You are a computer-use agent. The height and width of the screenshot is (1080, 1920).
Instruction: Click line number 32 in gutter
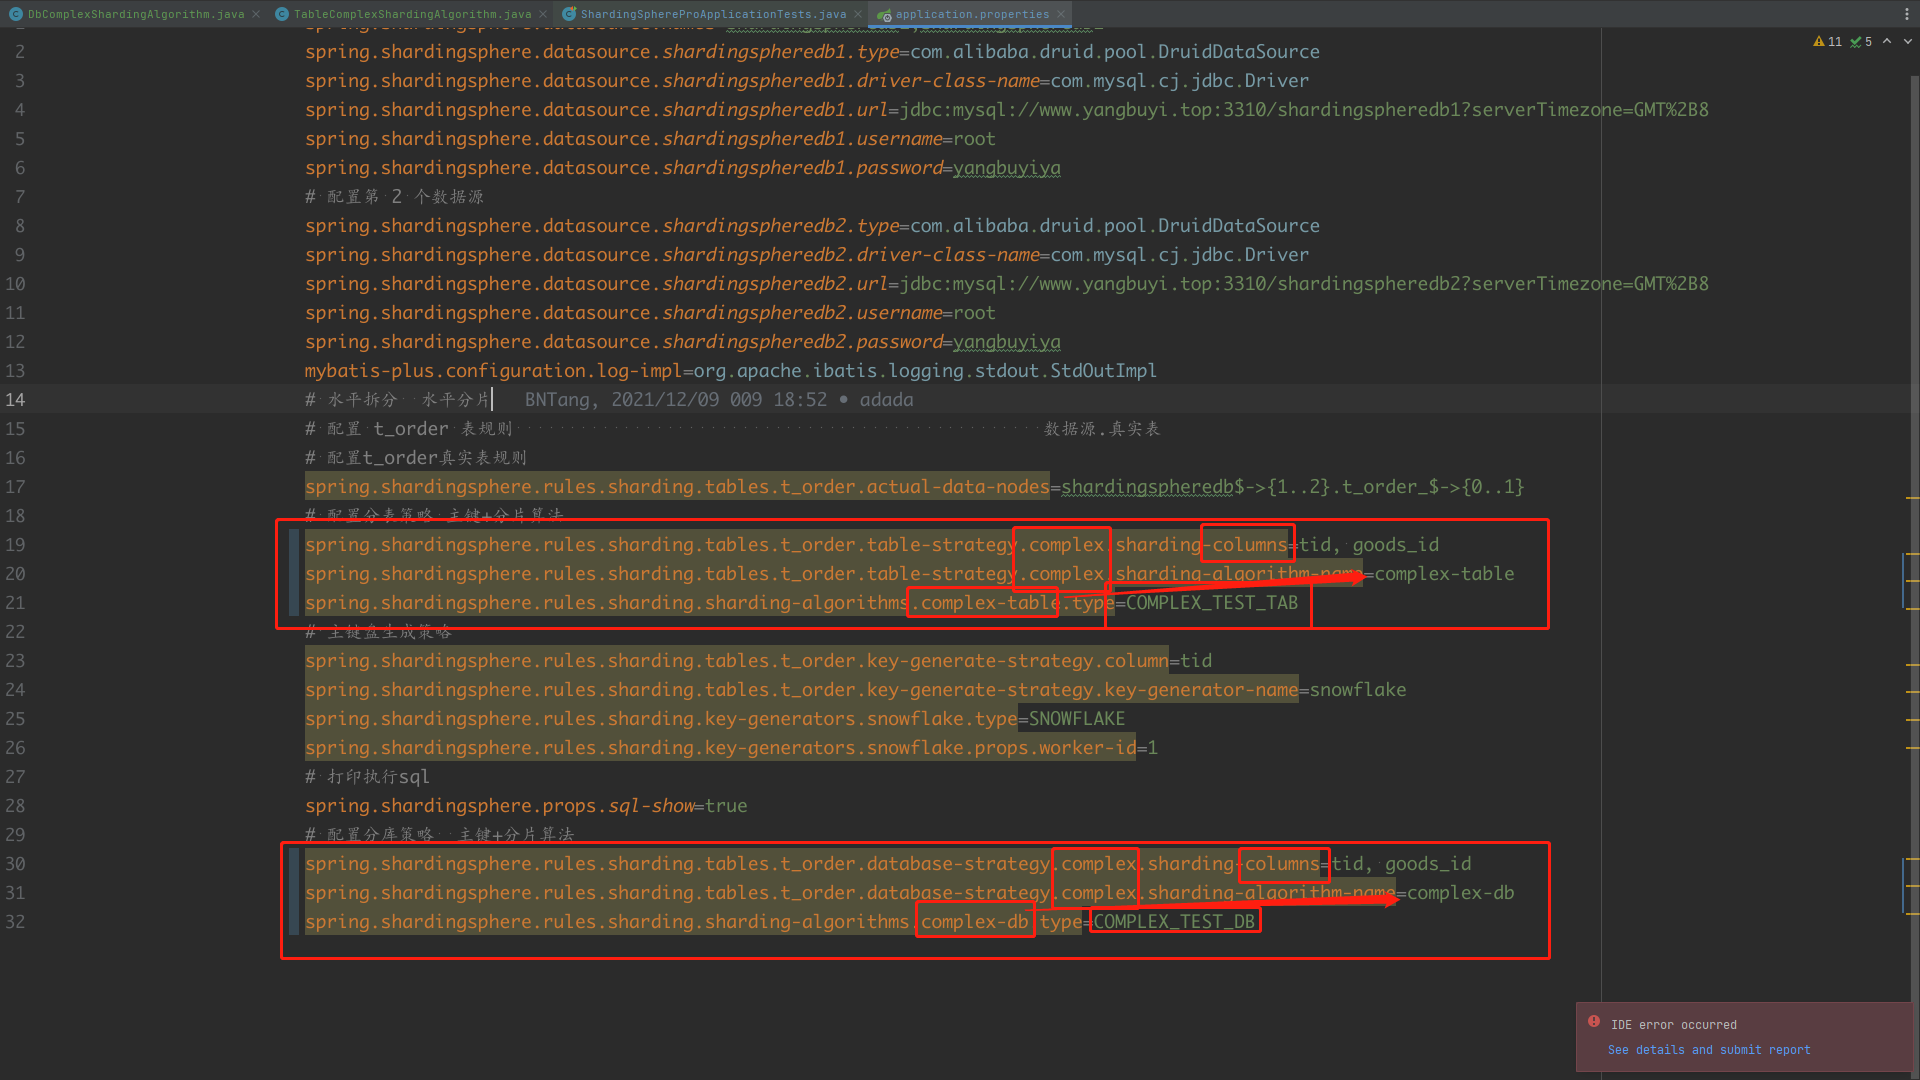[15, 922]
